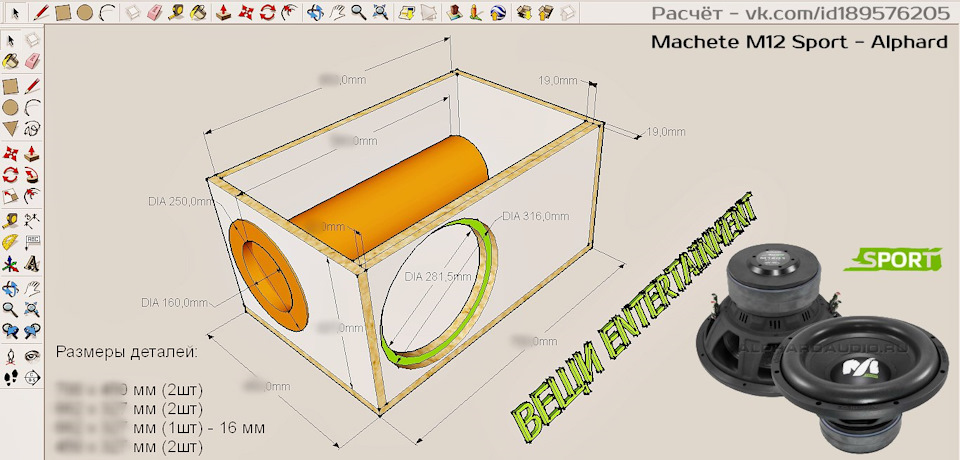Activate the Orbit tool in the top toolbar
The image size is (960, 460).
[315, 12]
